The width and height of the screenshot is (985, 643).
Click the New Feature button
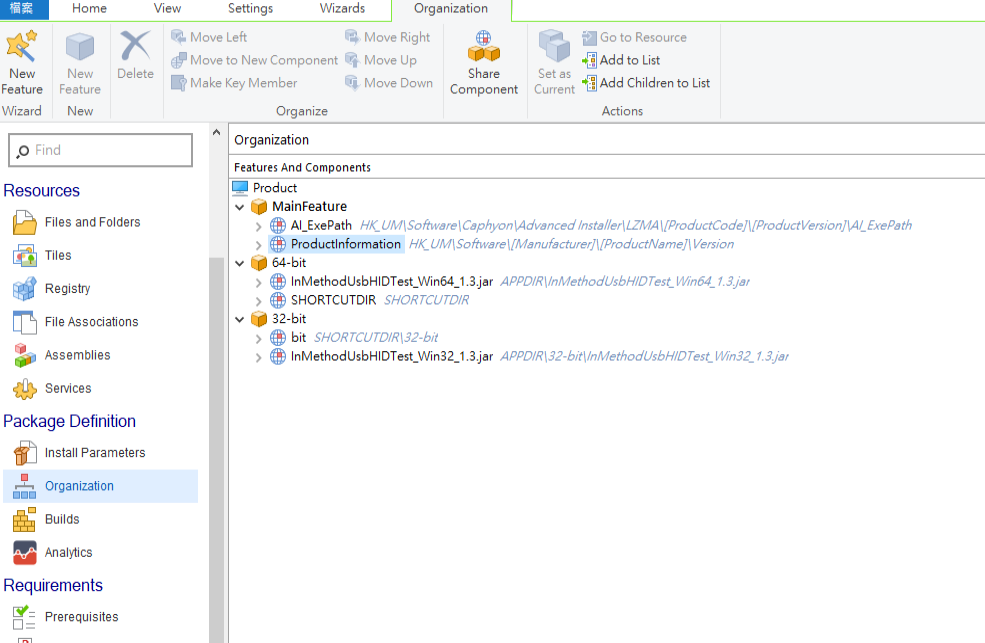coord(80,63)
